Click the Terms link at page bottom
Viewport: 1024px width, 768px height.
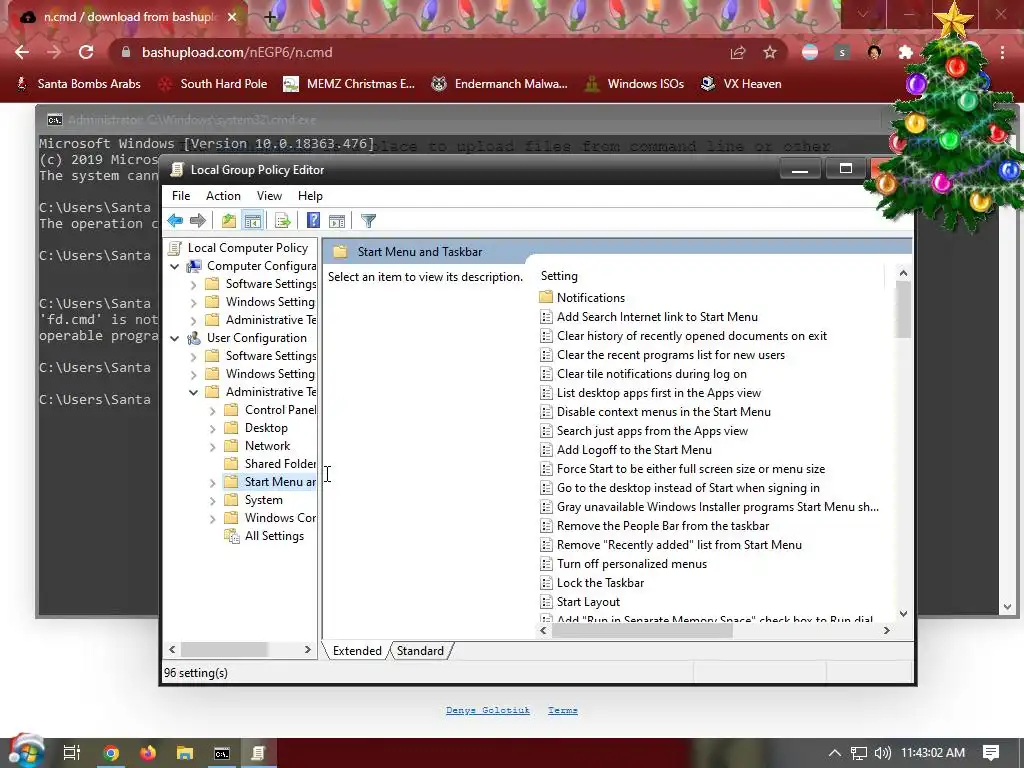coord(563,710)
